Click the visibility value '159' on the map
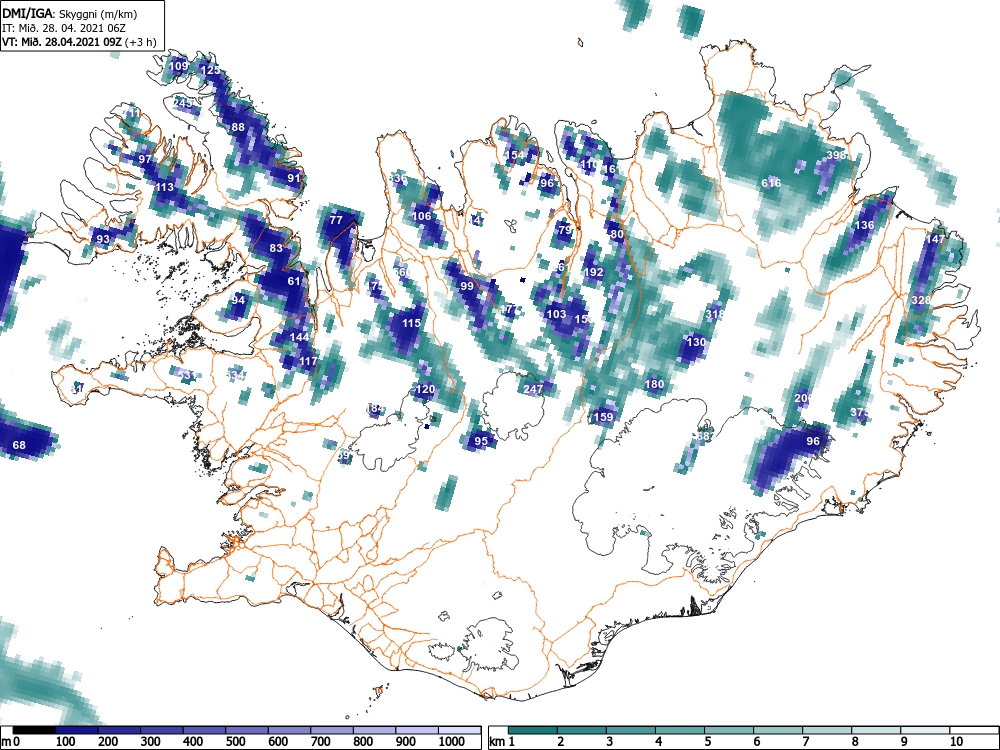Viewport: 1000px width, 750px height. click(x=603, y=417)
